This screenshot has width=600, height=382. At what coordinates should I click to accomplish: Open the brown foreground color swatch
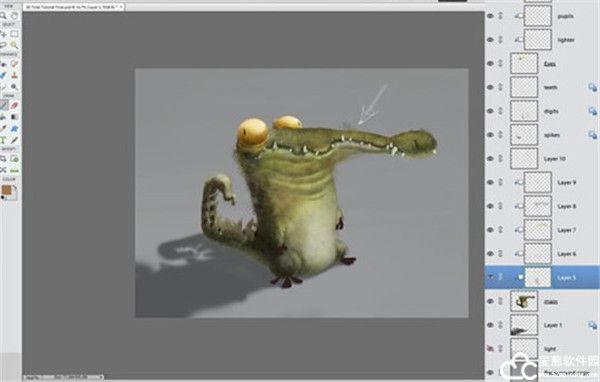pos(7,190)
